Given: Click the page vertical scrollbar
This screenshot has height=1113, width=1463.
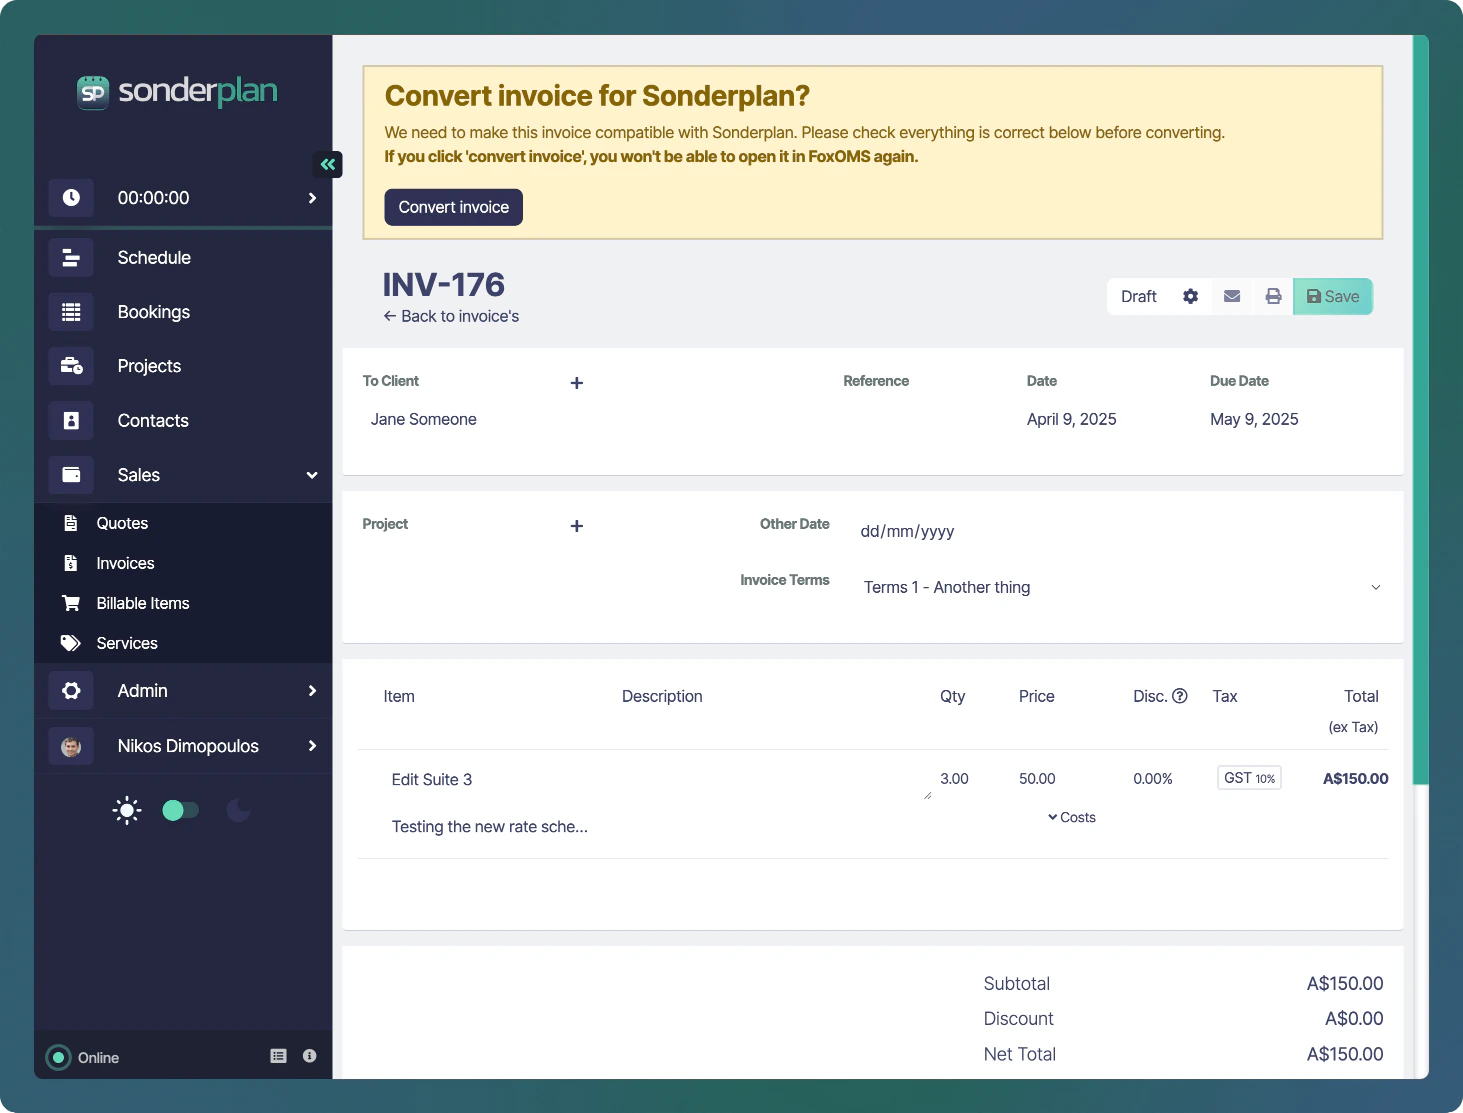Looking at the screenshot, I should (x=1420, y=410).
